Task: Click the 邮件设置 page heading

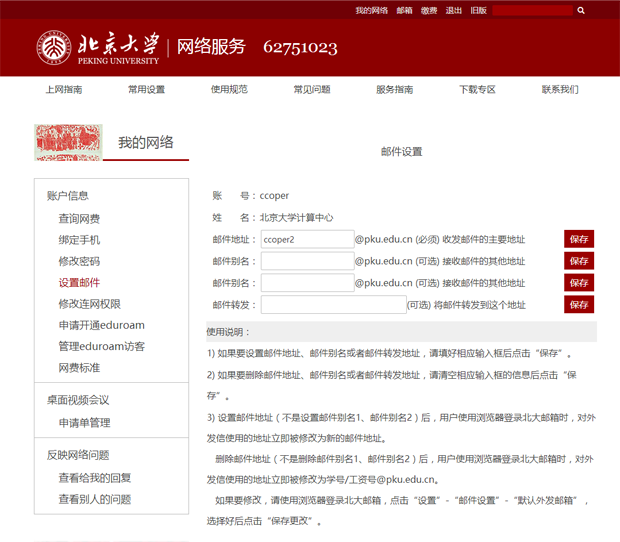Action: coord(401,152)
